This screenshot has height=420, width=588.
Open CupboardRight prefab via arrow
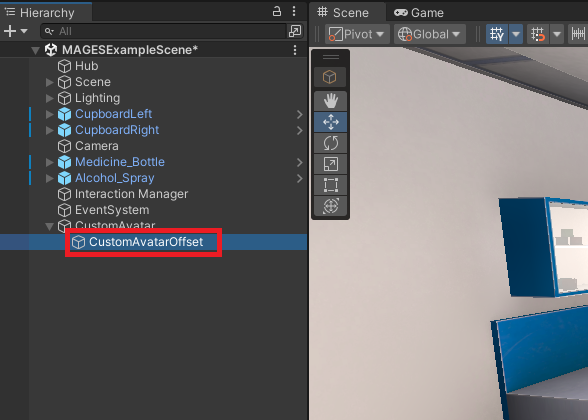299,130
